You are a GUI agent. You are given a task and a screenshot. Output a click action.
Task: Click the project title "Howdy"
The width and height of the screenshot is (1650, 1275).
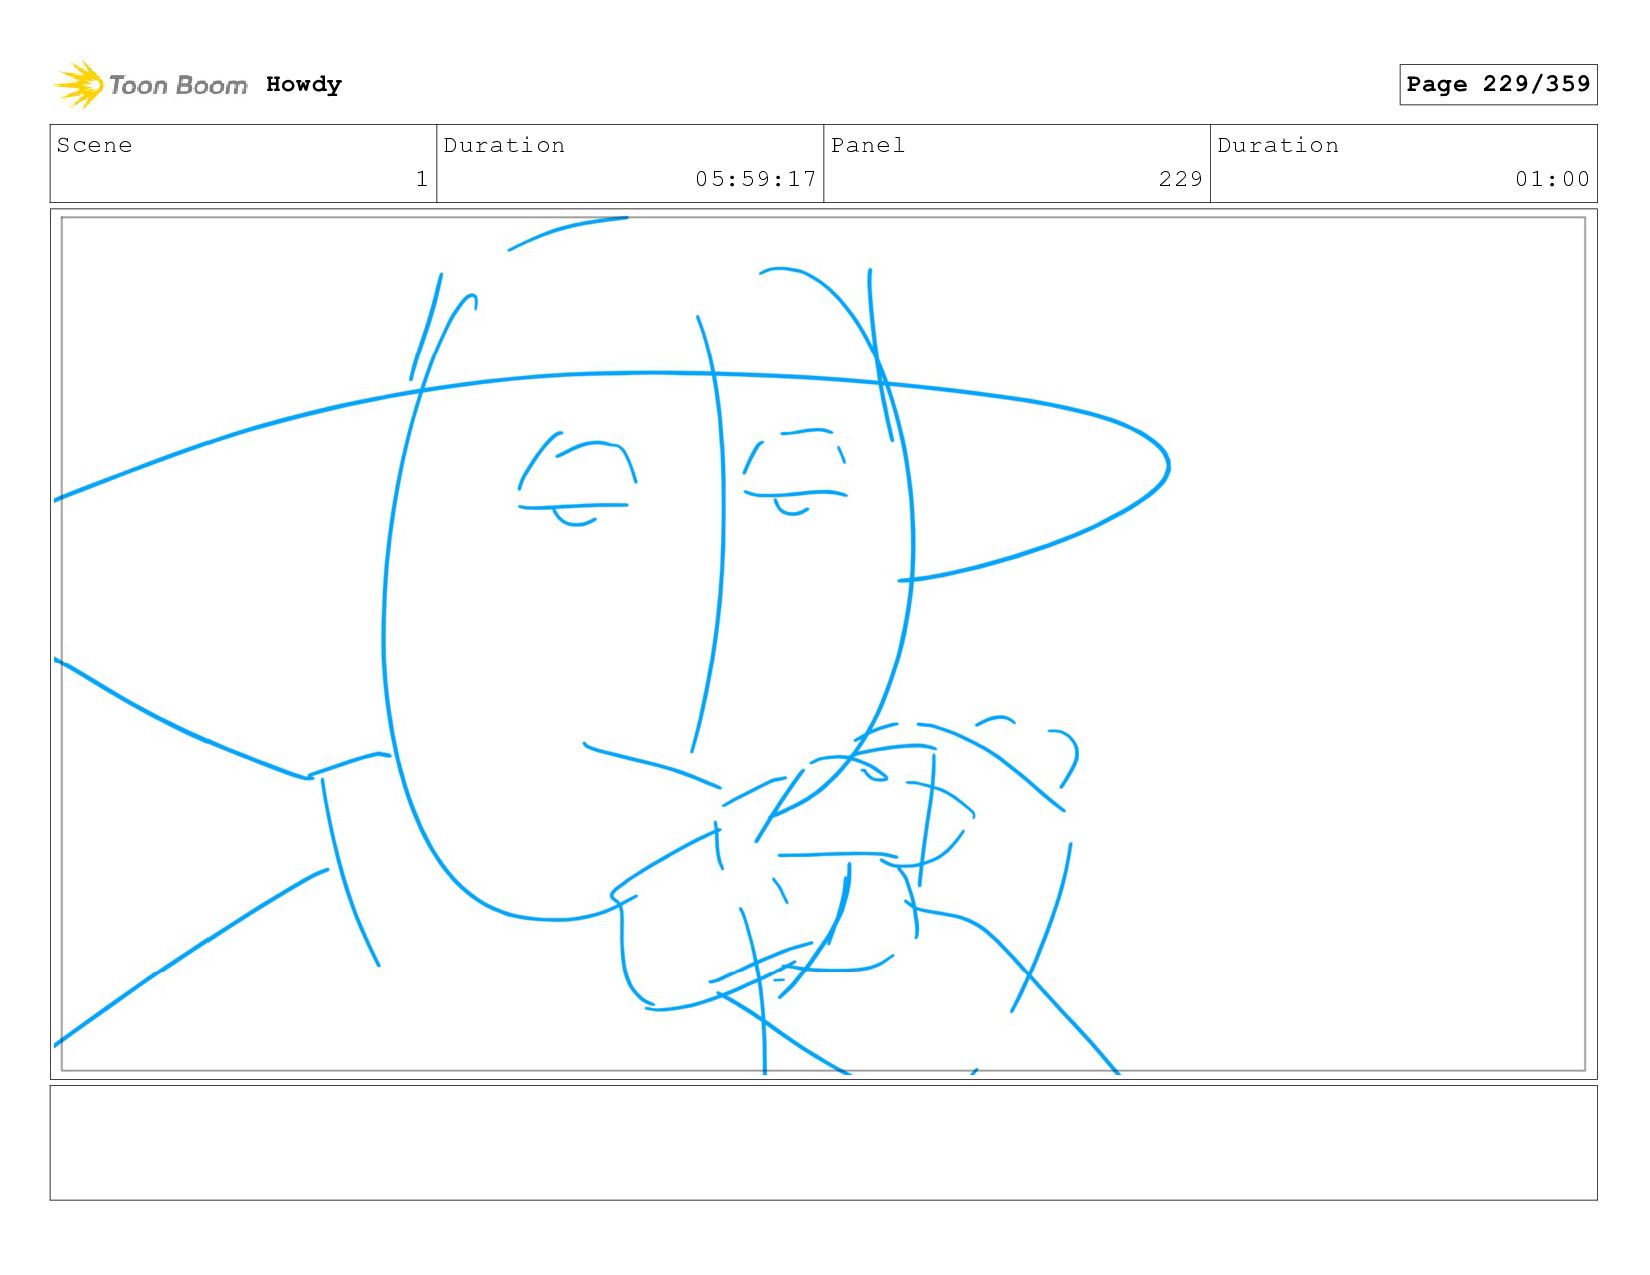click(x=304, y=85)
